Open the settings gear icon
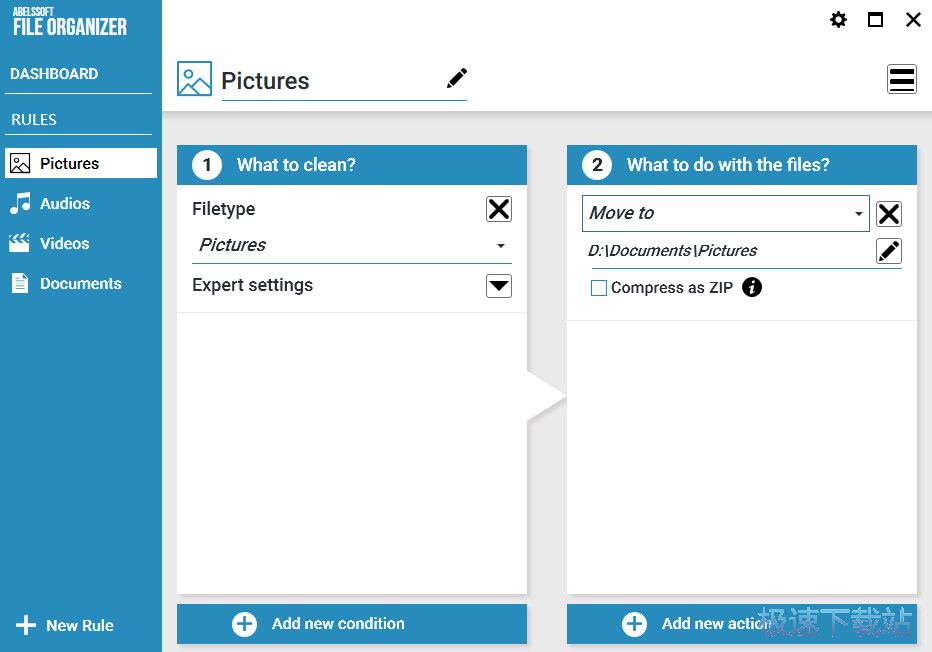932x652 pixels. pos(839,20)
